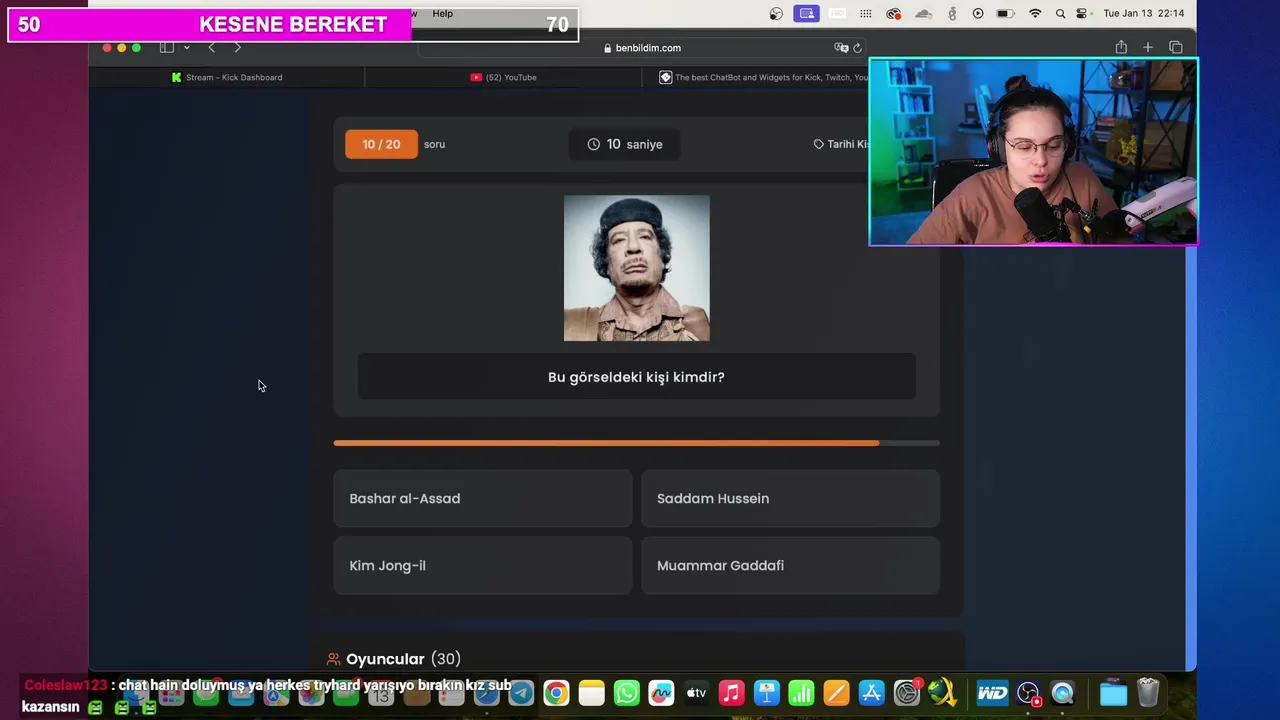This screenshot has height=720, width=1280.
Task: Click the battery status icon
Action: point(1005,13)
